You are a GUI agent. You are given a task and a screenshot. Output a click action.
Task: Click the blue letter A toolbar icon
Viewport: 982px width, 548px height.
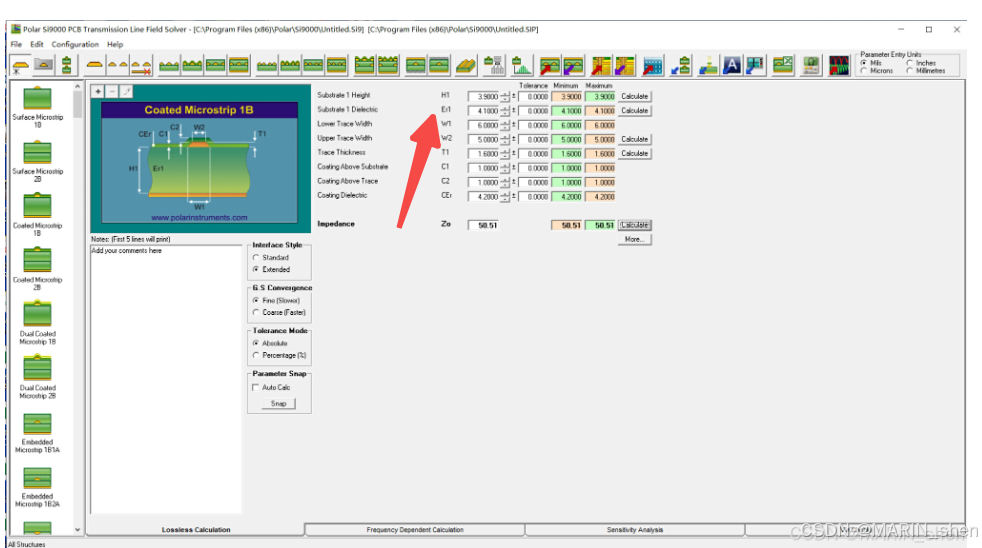[731, 65]
